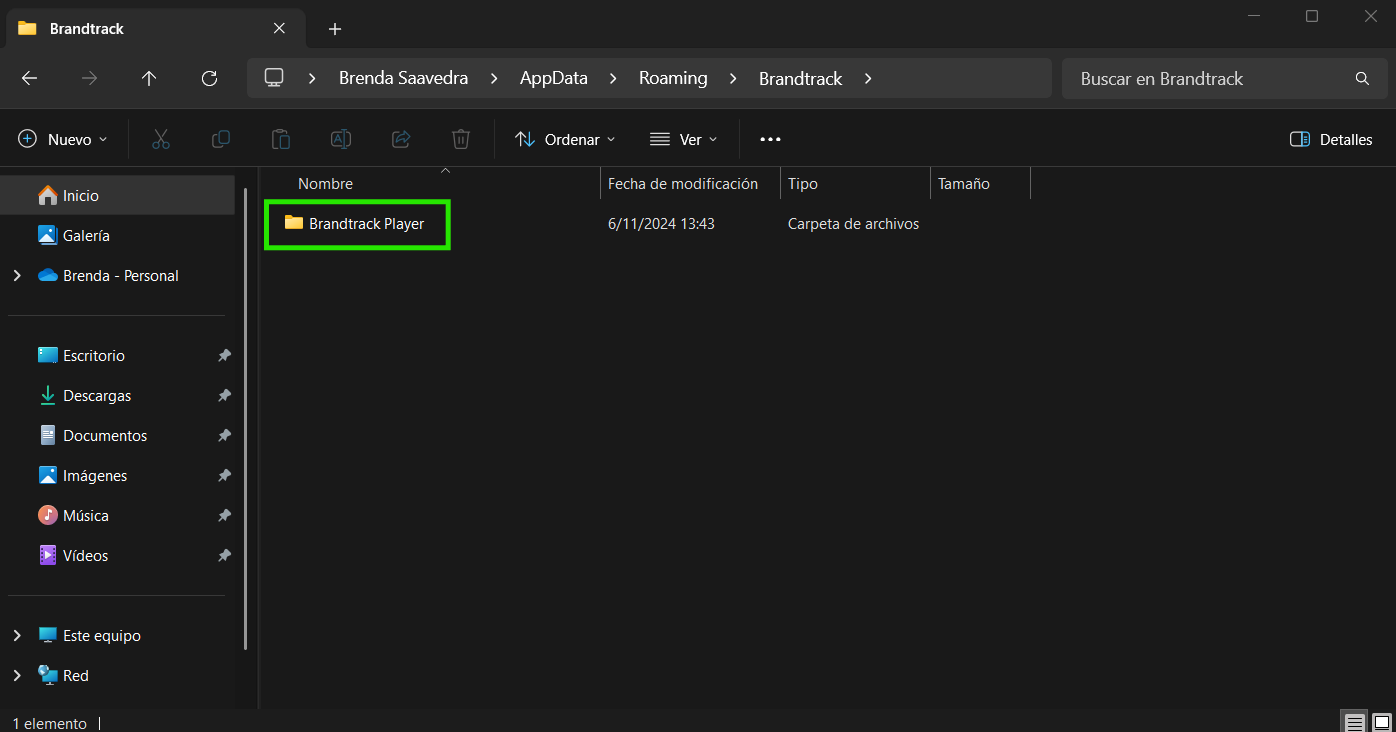Refresh the current folder view
This screenshot has height=732, width=1396.
(209, 78)
